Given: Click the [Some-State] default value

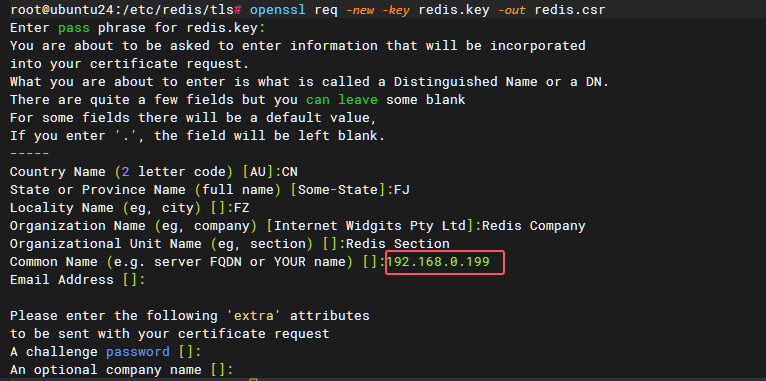Looking at the screenshot, I should [338, 190].
